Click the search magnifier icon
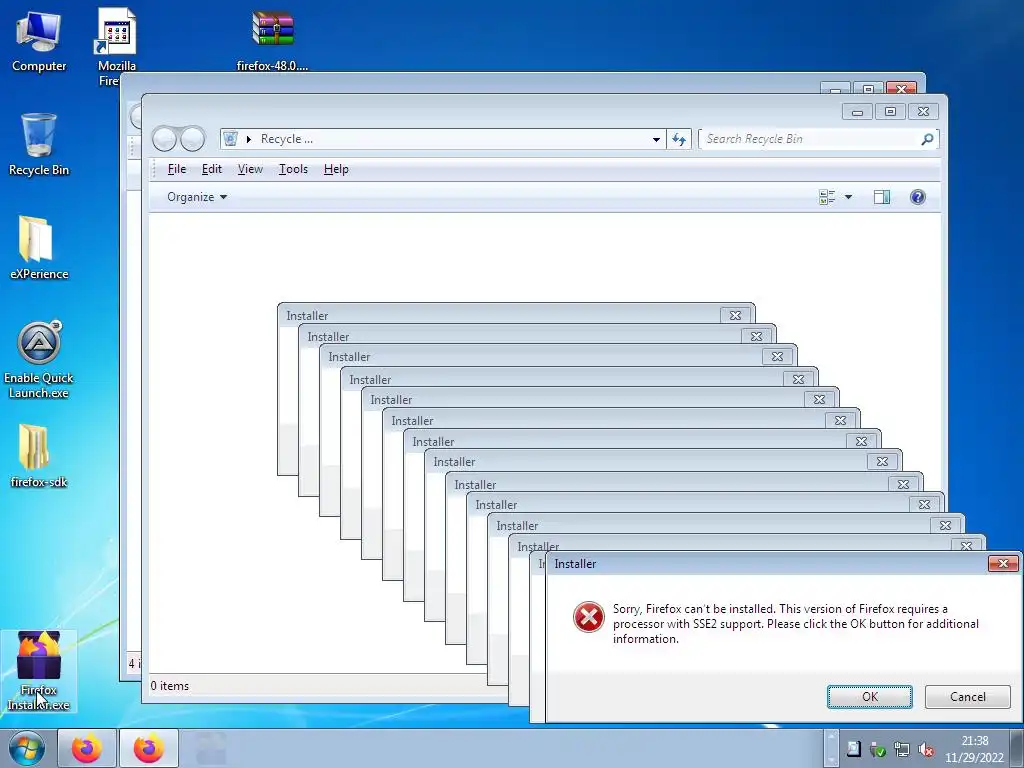This screenshot has height=768, width=1024. coord(927,139)
